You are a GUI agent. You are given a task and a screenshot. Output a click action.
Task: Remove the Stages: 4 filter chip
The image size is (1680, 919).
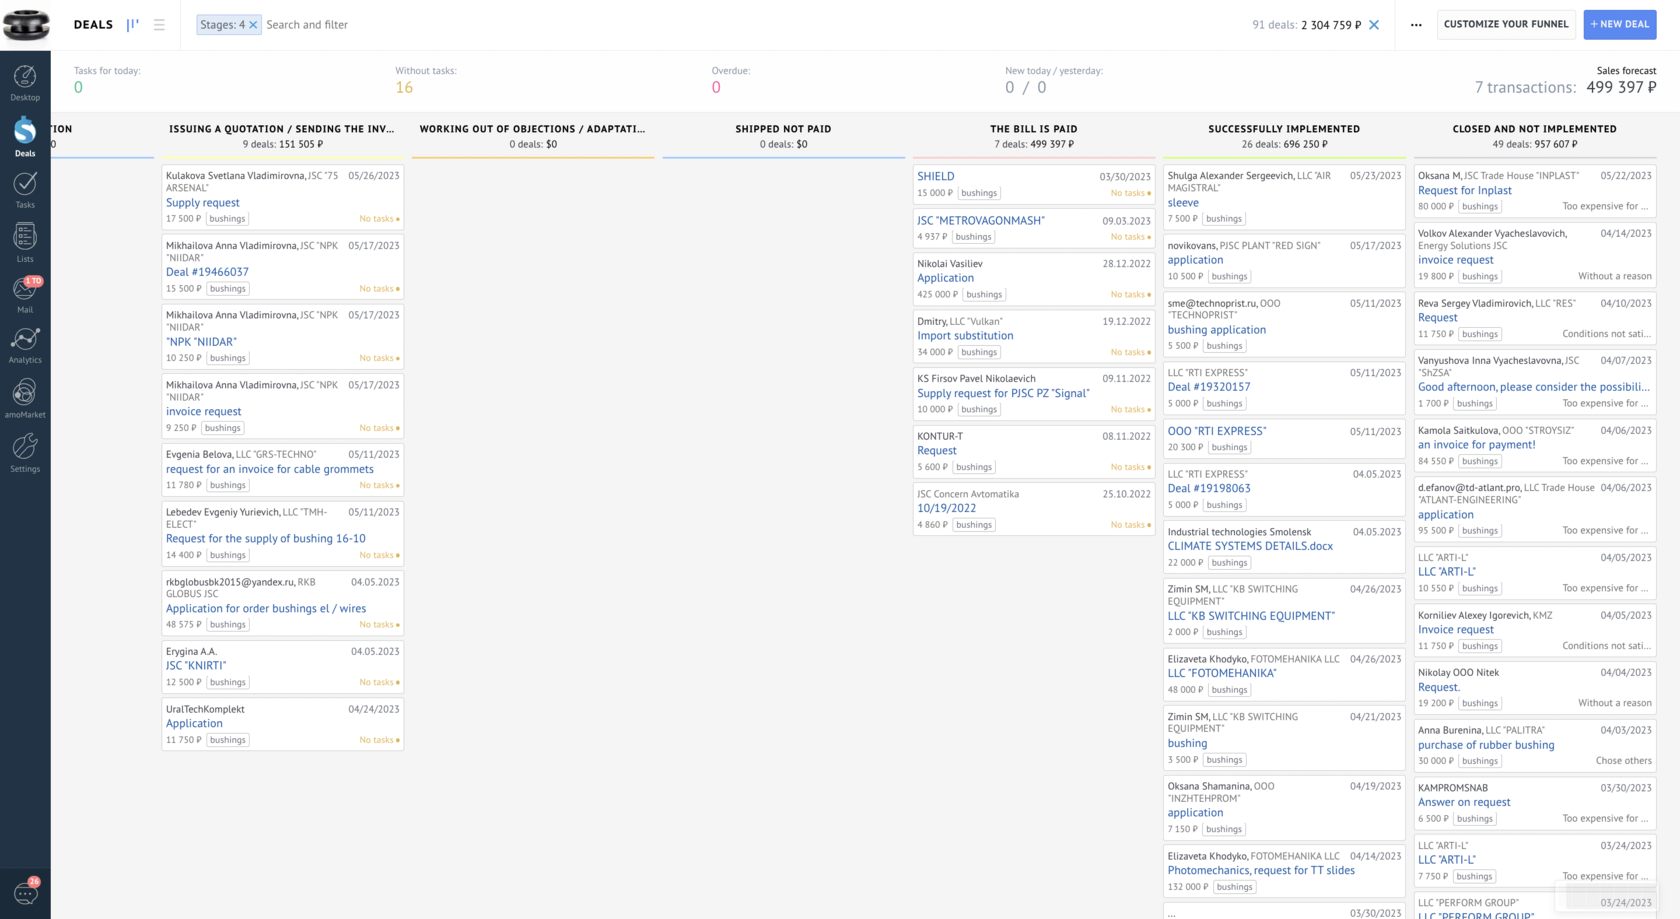coord(253,25)
